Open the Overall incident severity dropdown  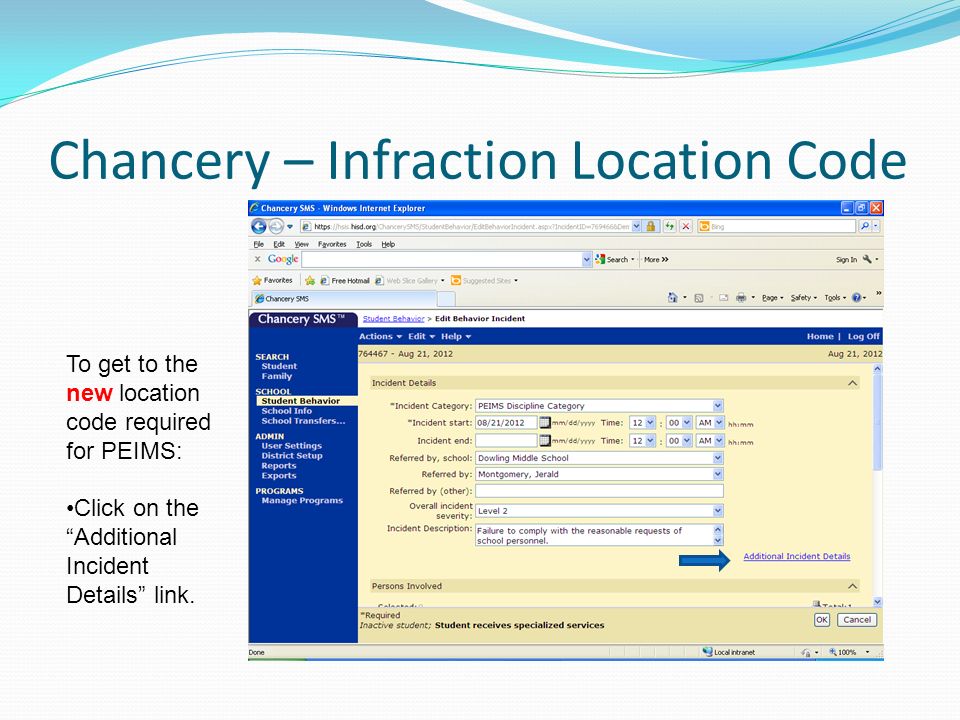pos(718,511)
